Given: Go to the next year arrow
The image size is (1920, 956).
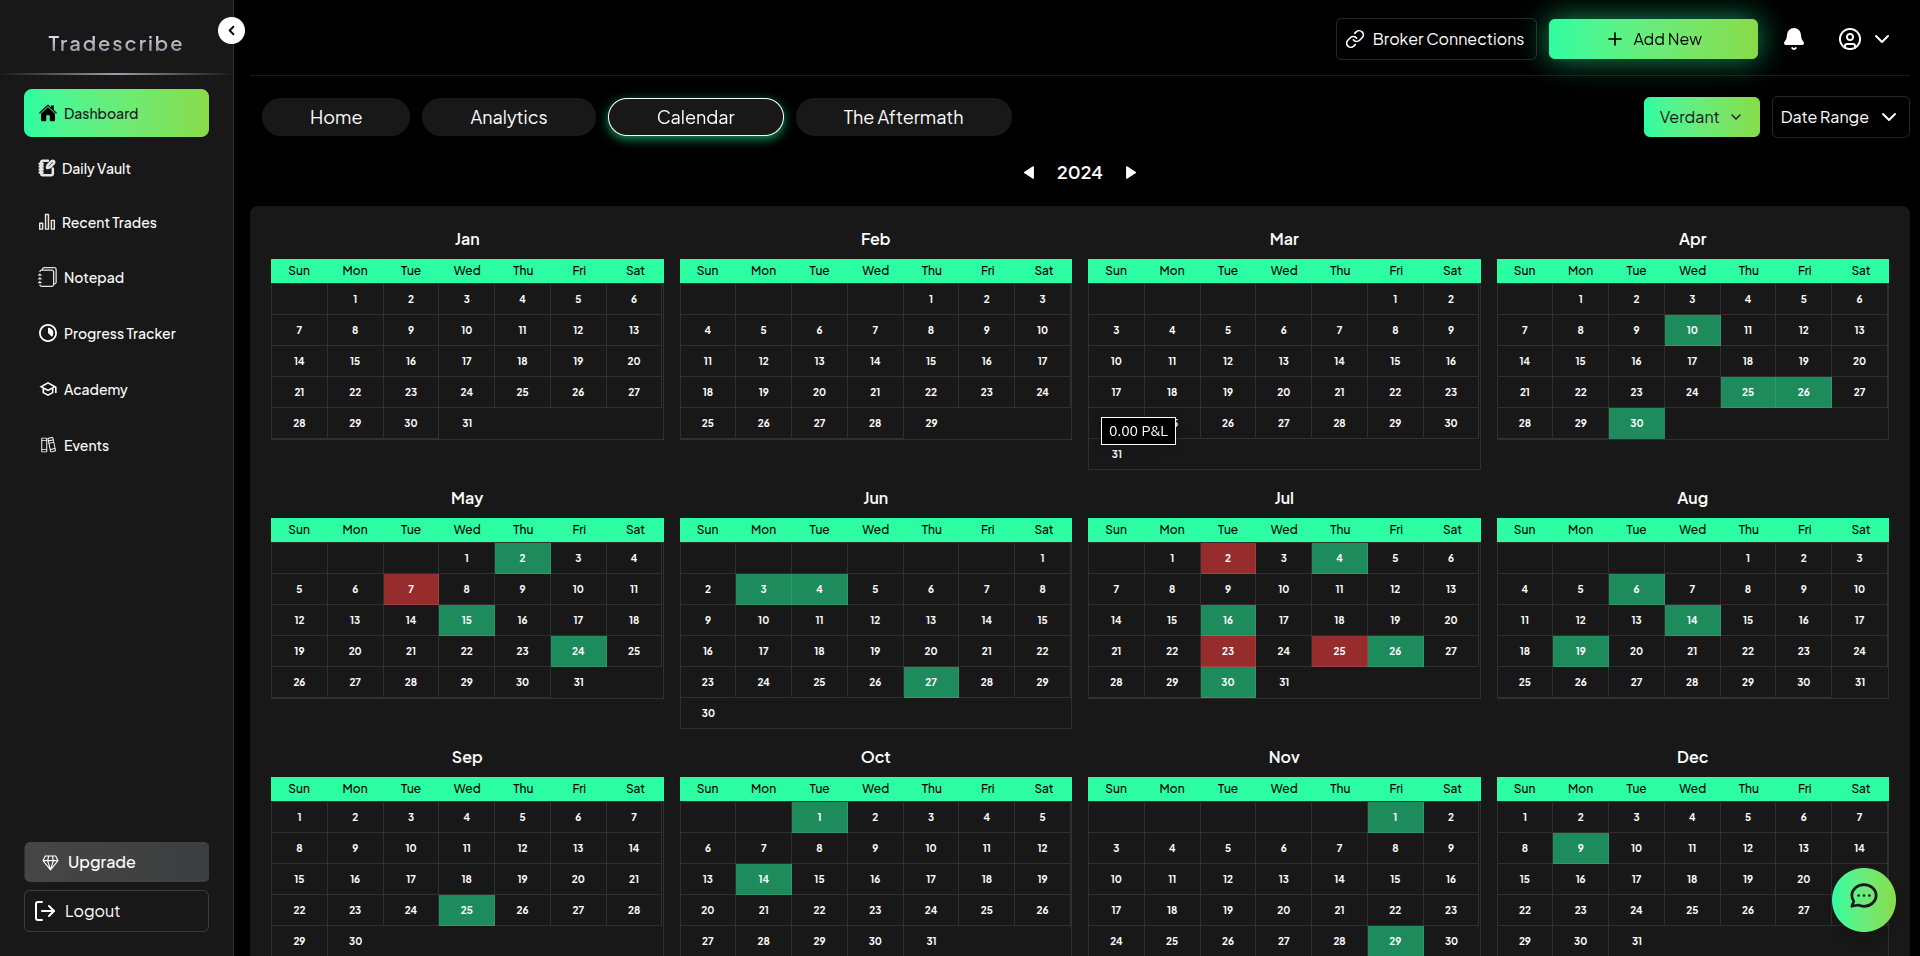Looking at the screenshot, I should (1131, 173).
